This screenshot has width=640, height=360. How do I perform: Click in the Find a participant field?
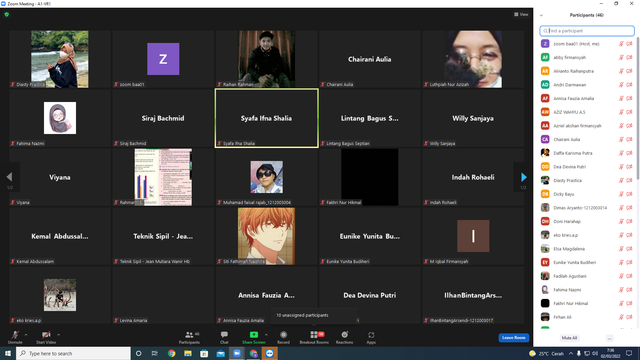point(587,31)
